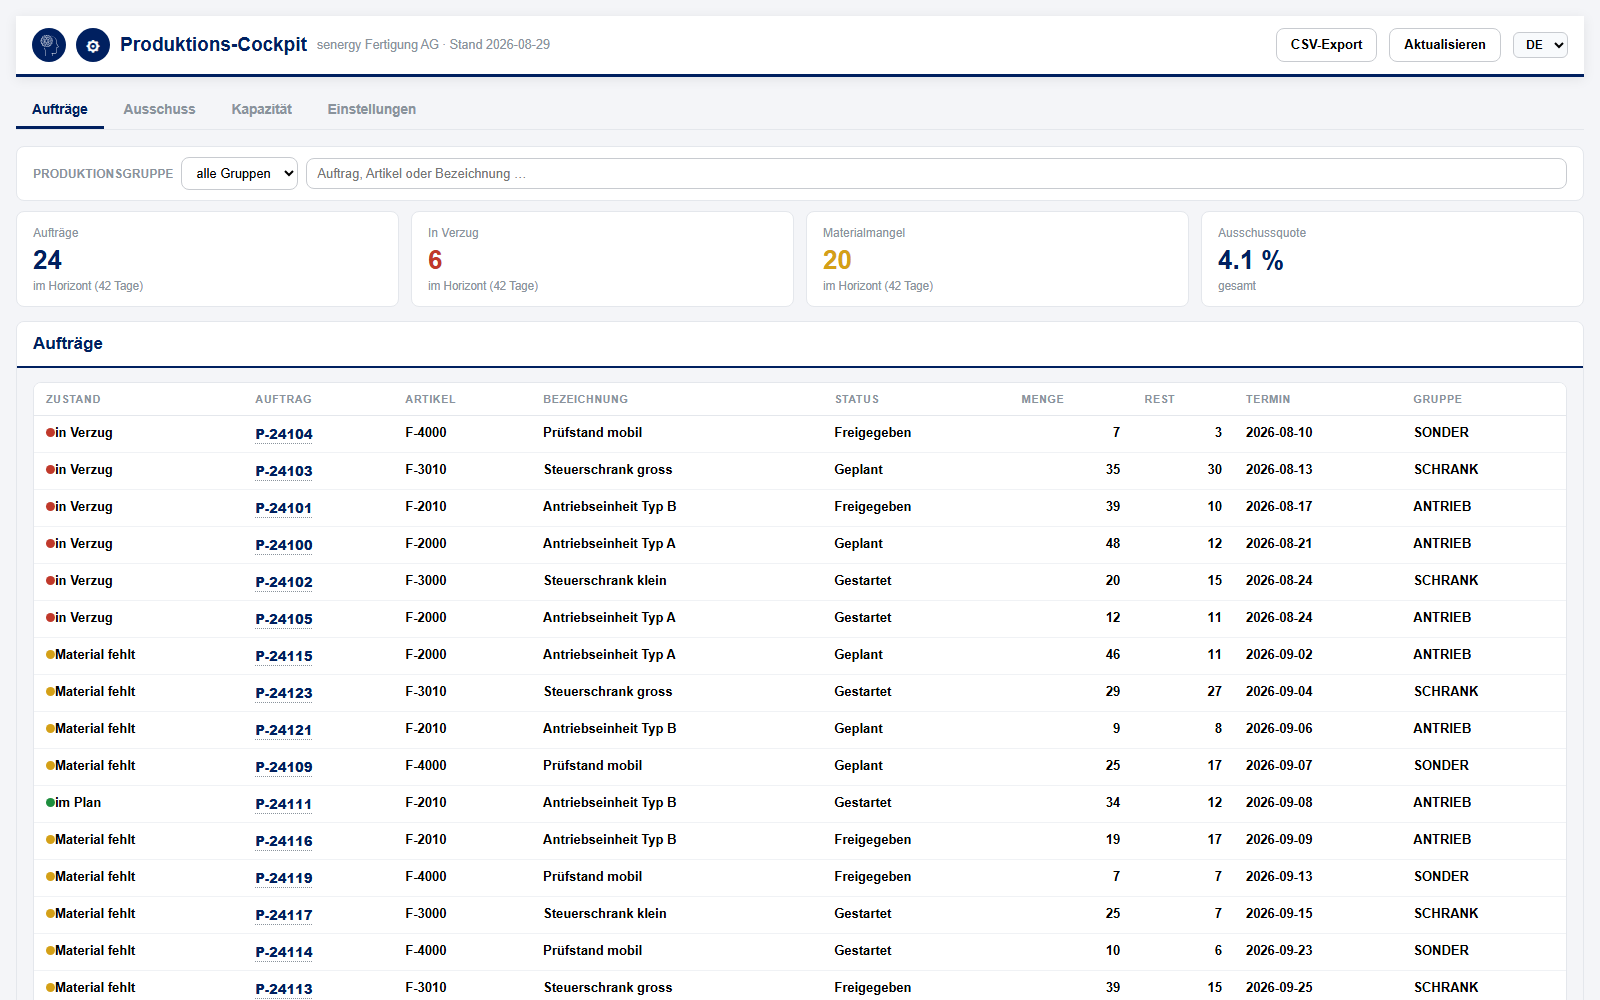Image resolution: width=1600 pixels, height=1000 pixels.
Task: Open the Produktionsgruppe 'alle Gruppen' dropdown
Action: point(239,173)
